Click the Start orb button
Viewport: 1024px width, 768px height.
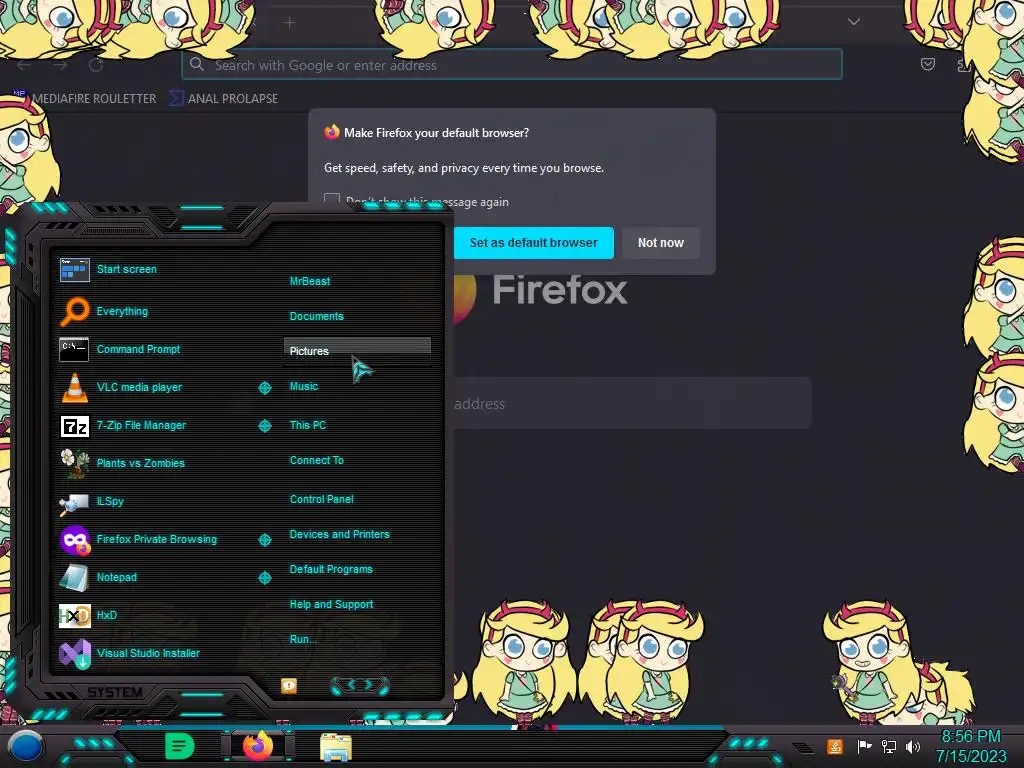[25, 746]
